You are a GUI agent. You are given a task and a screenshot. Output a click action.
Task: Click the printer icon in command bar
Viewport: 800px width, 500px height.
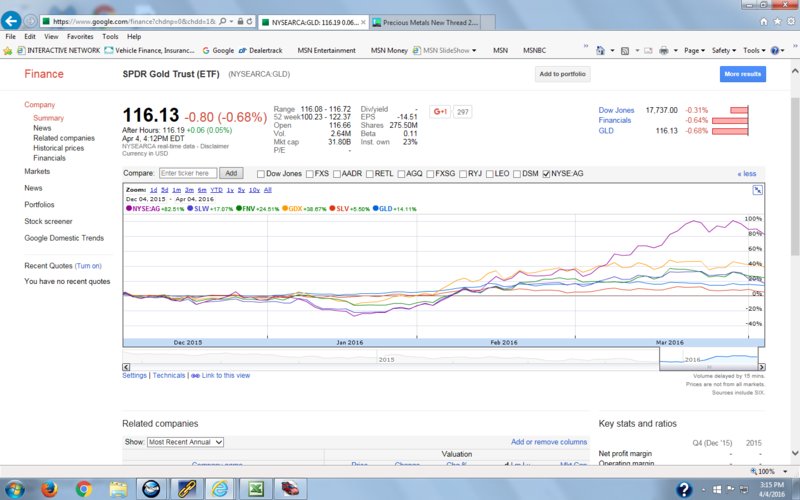click(x=663, y=51)
